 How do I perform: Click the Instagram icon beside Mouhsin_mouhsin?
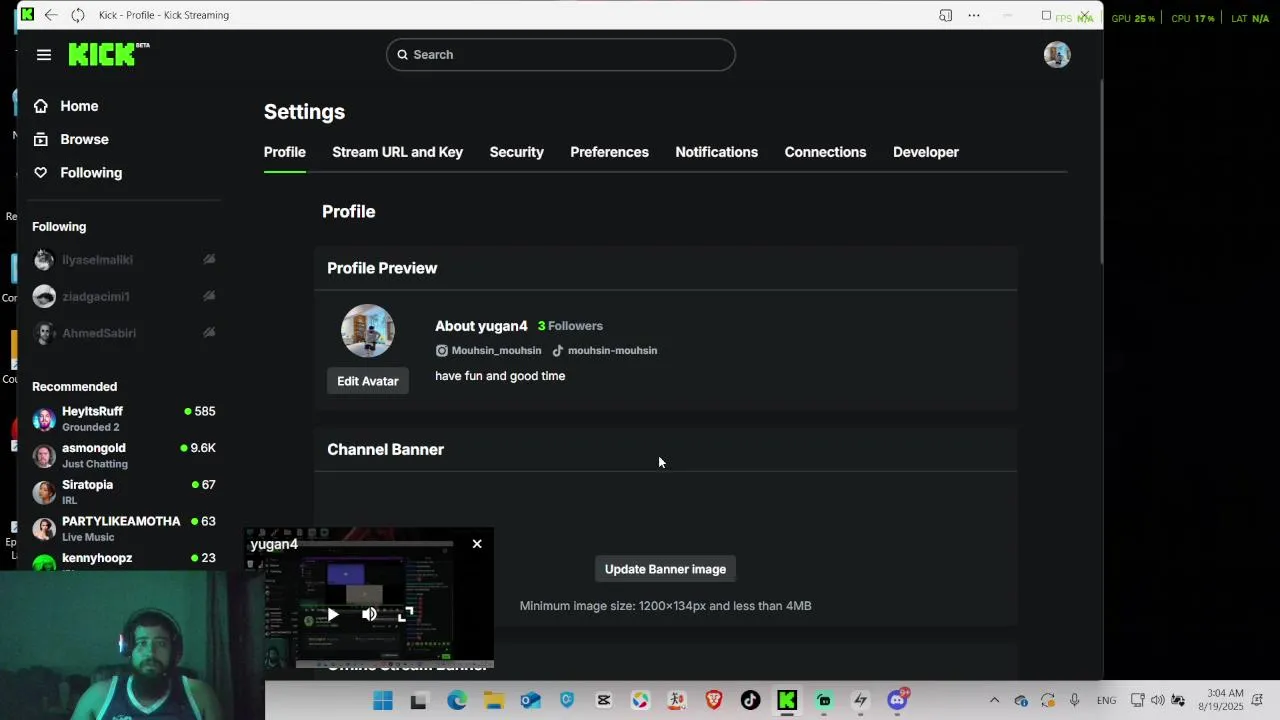point(442,351)
